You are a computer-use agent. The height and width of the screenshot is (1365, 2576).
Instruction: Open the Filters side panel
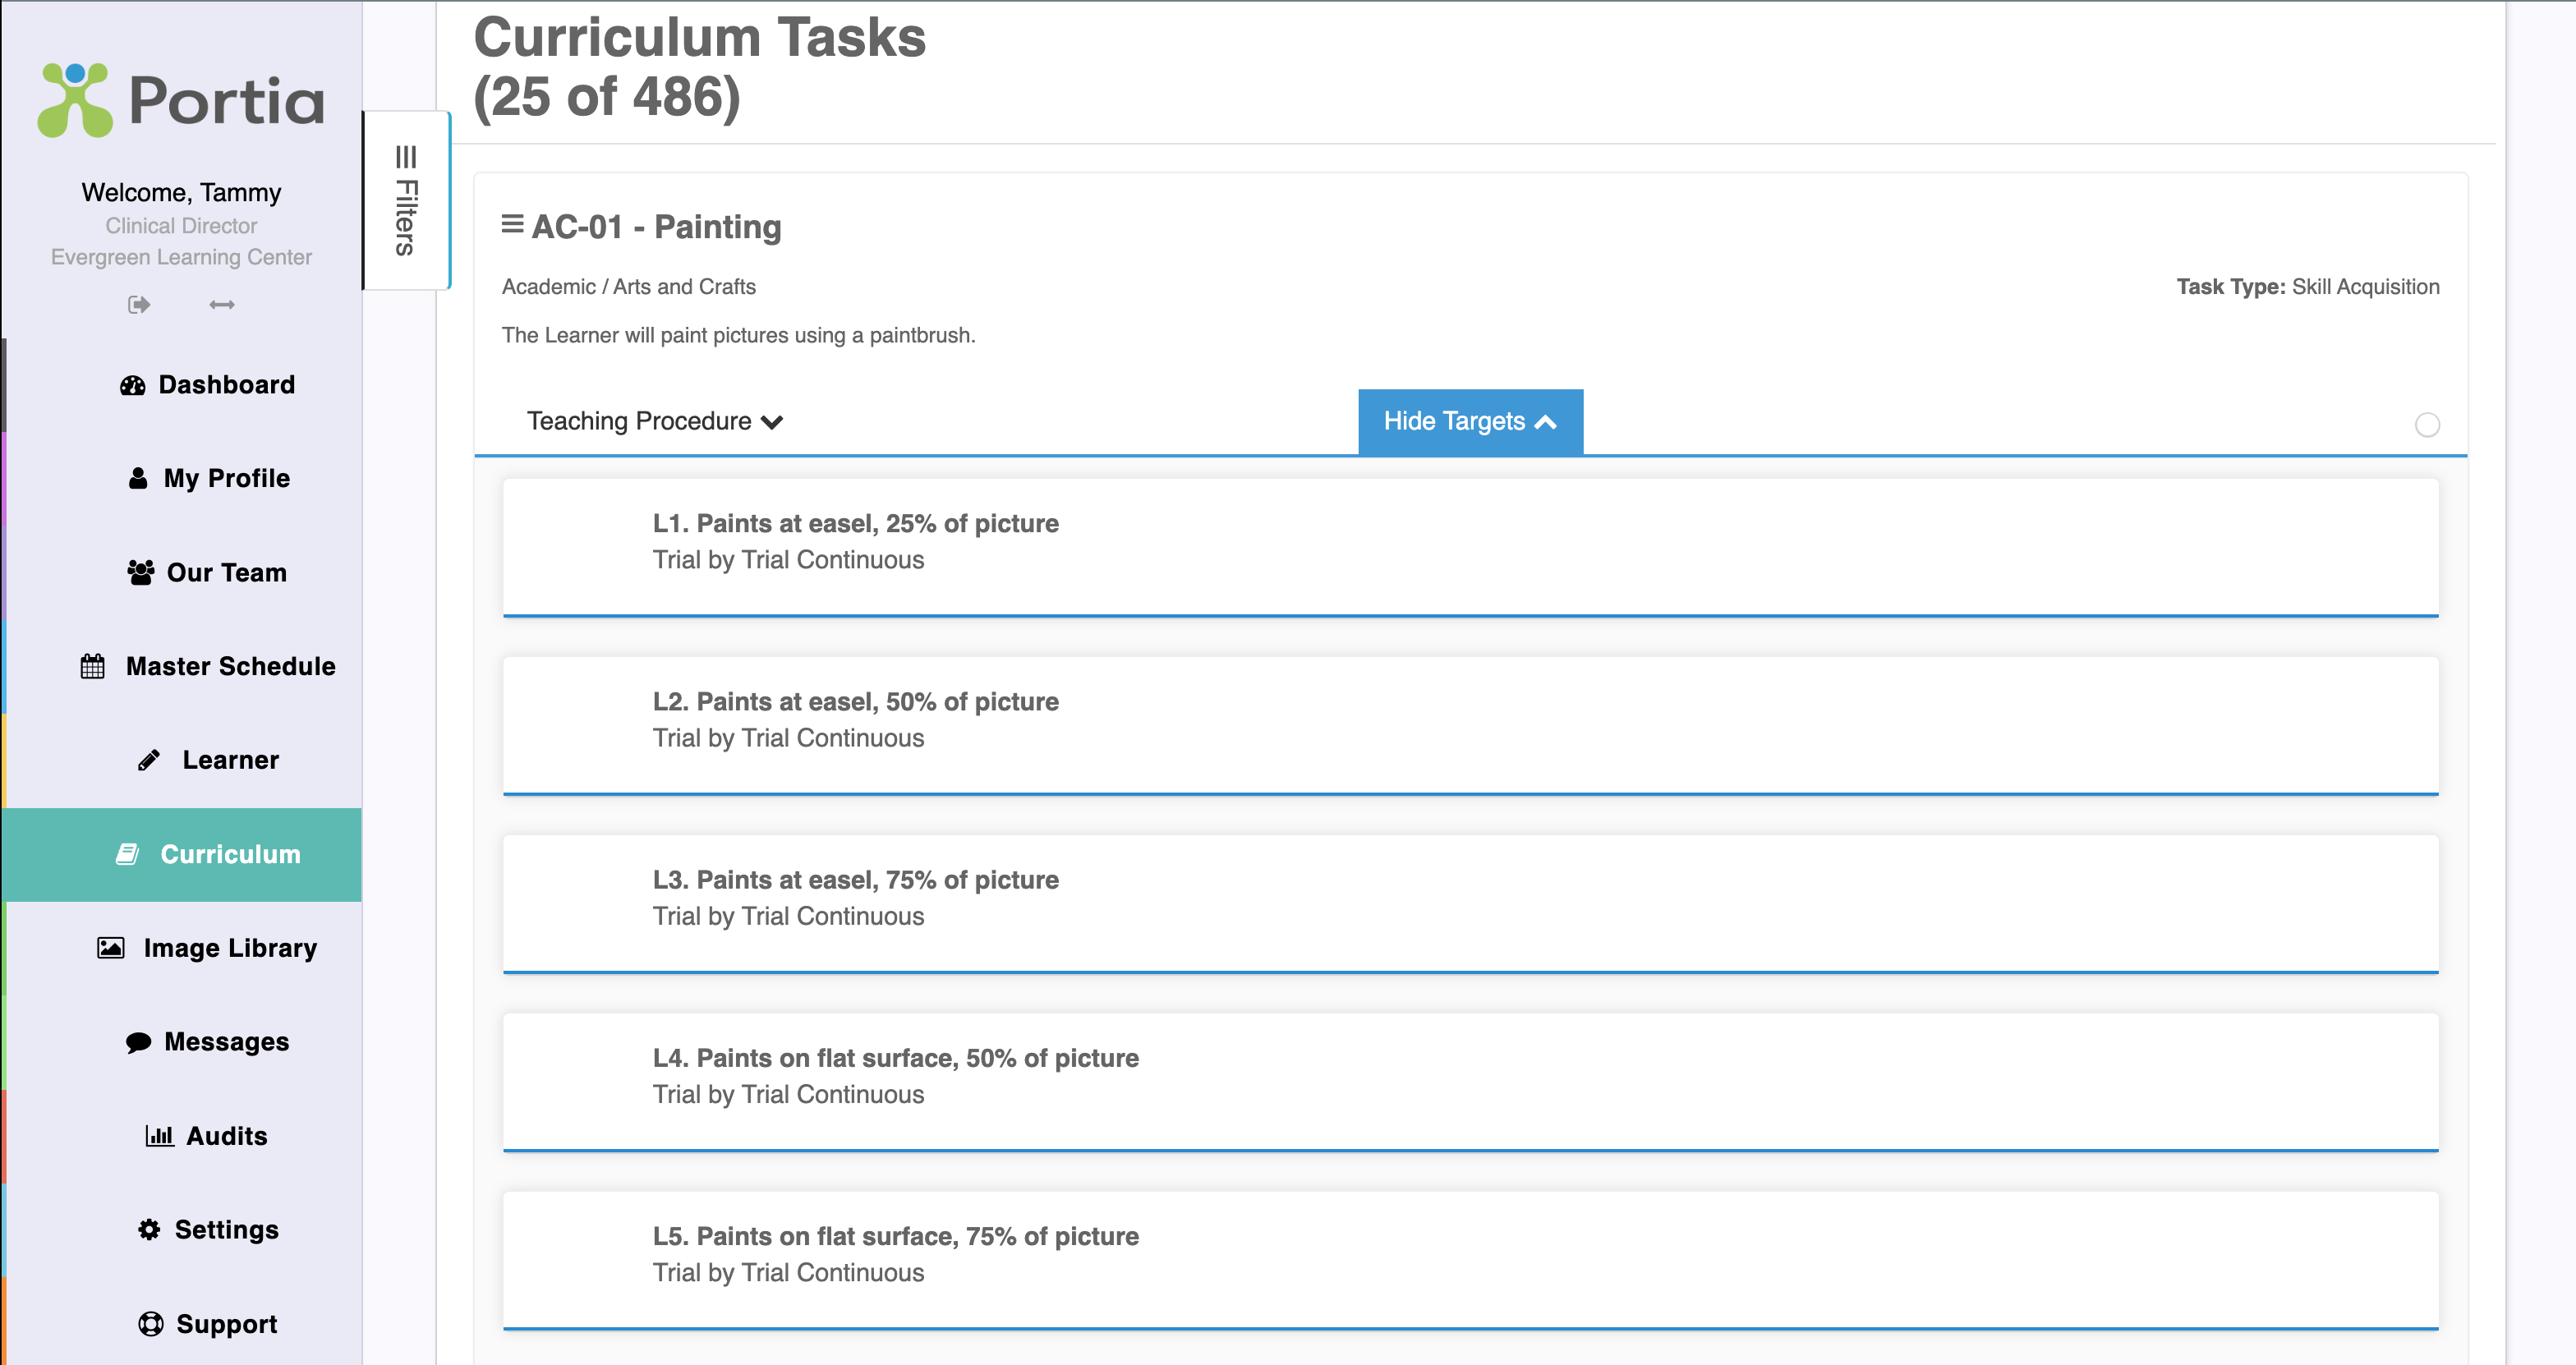[405, 200]
